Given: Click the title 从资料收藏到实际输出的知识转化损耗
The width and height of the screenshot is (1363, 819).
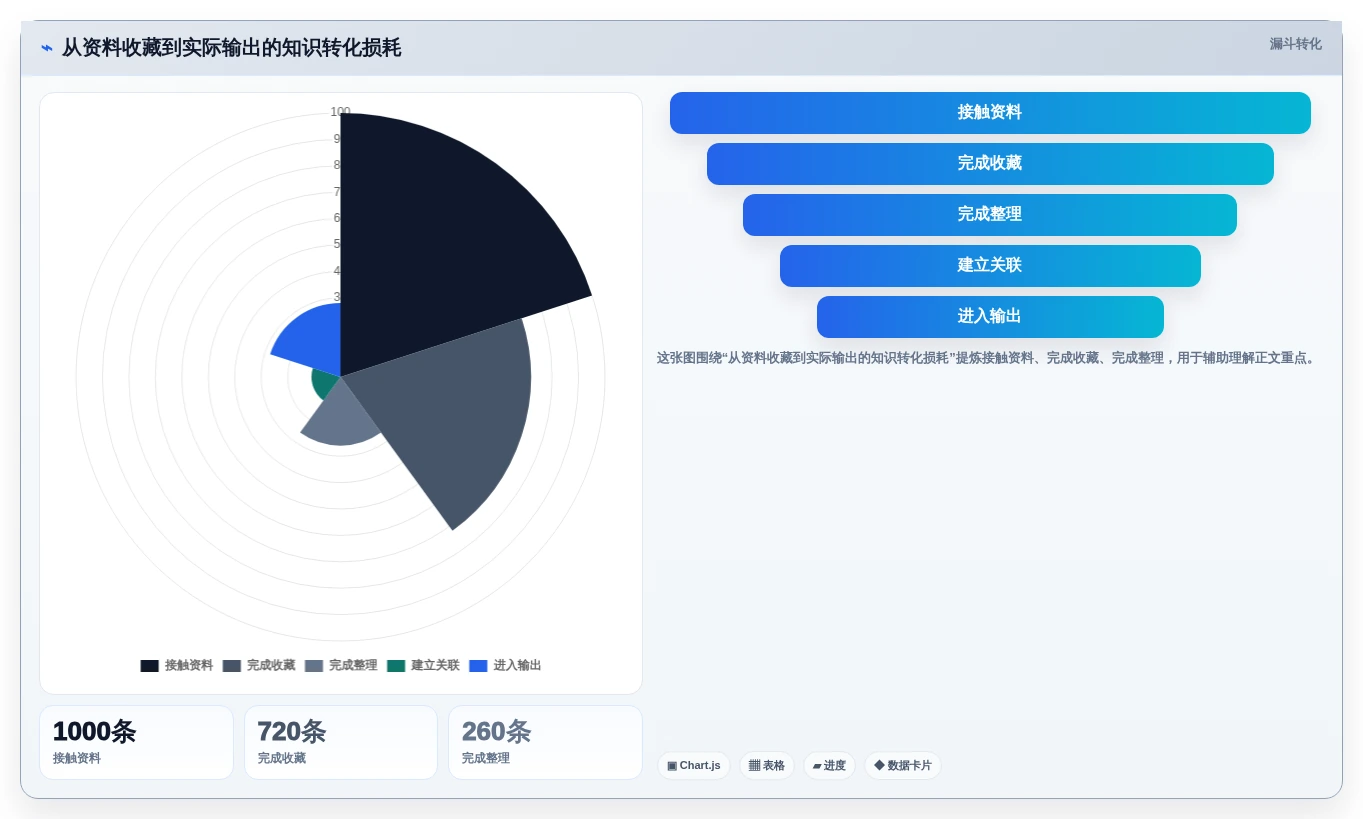Looking at the screenshot, I should [231, 48].
